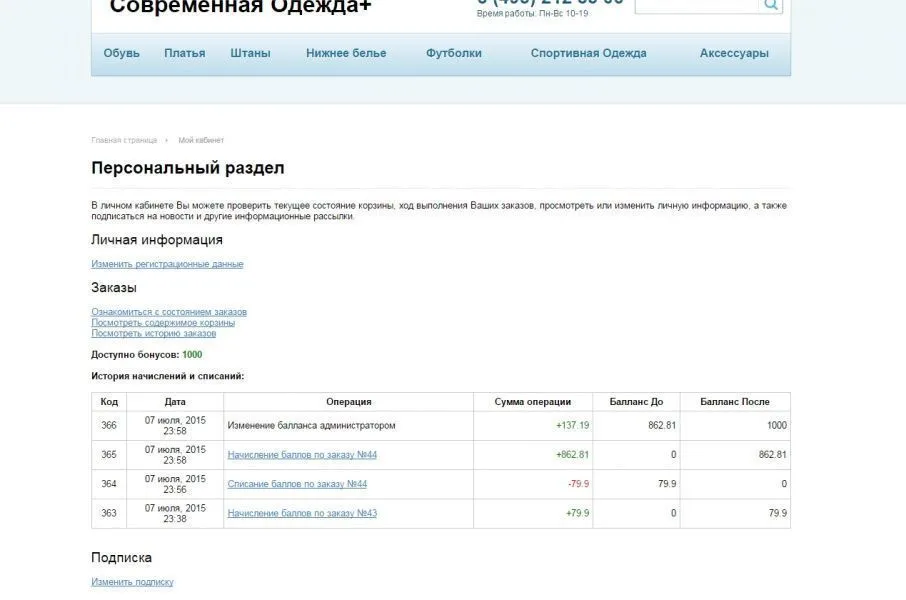Browse the Спортивная Одежда section
The height and width of the screenshot is (600, 906).
pos(586,53)
